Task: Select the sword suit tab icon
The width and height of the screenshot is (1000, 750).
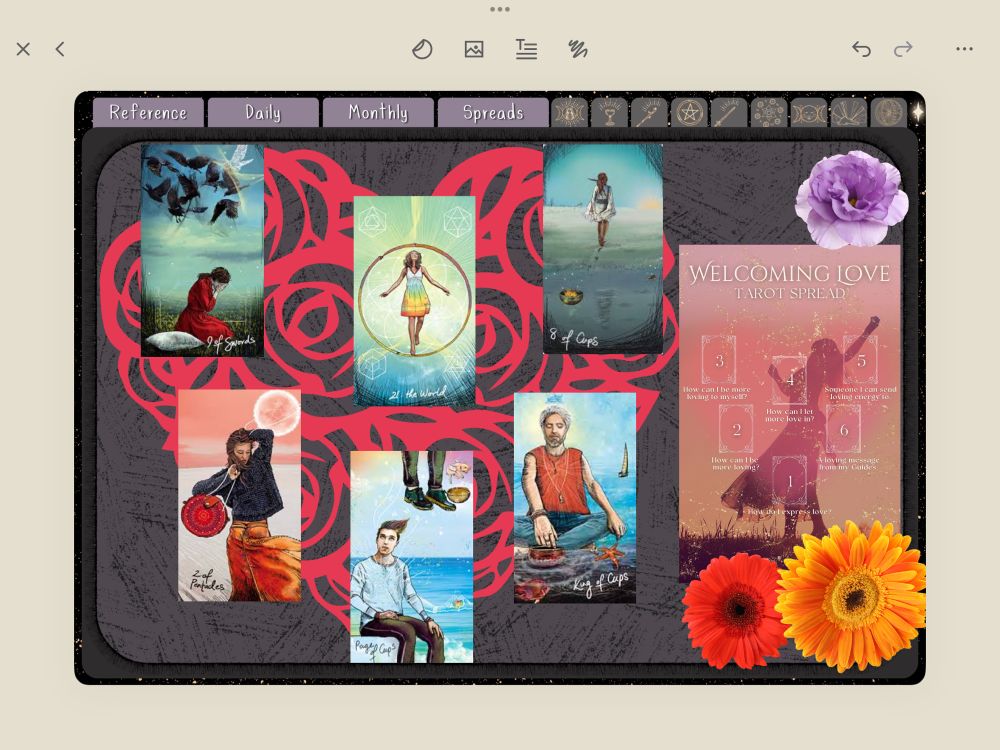Action: click(x=728, y=112)
